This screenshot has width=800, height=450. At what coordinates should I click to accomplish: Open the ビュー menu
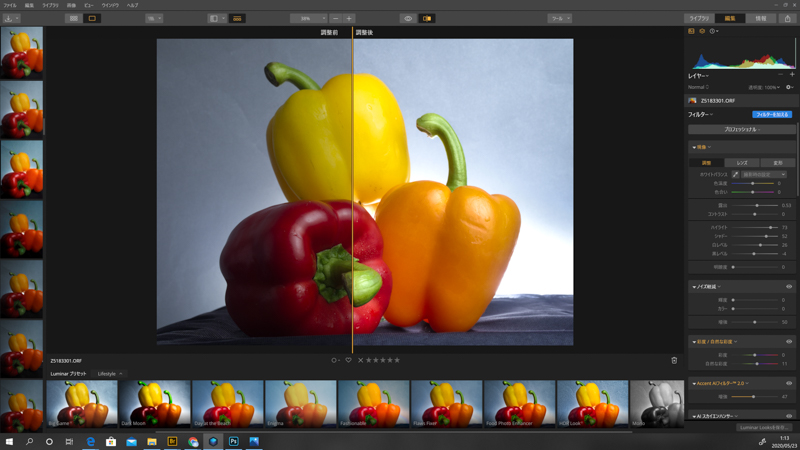(89, 5)
